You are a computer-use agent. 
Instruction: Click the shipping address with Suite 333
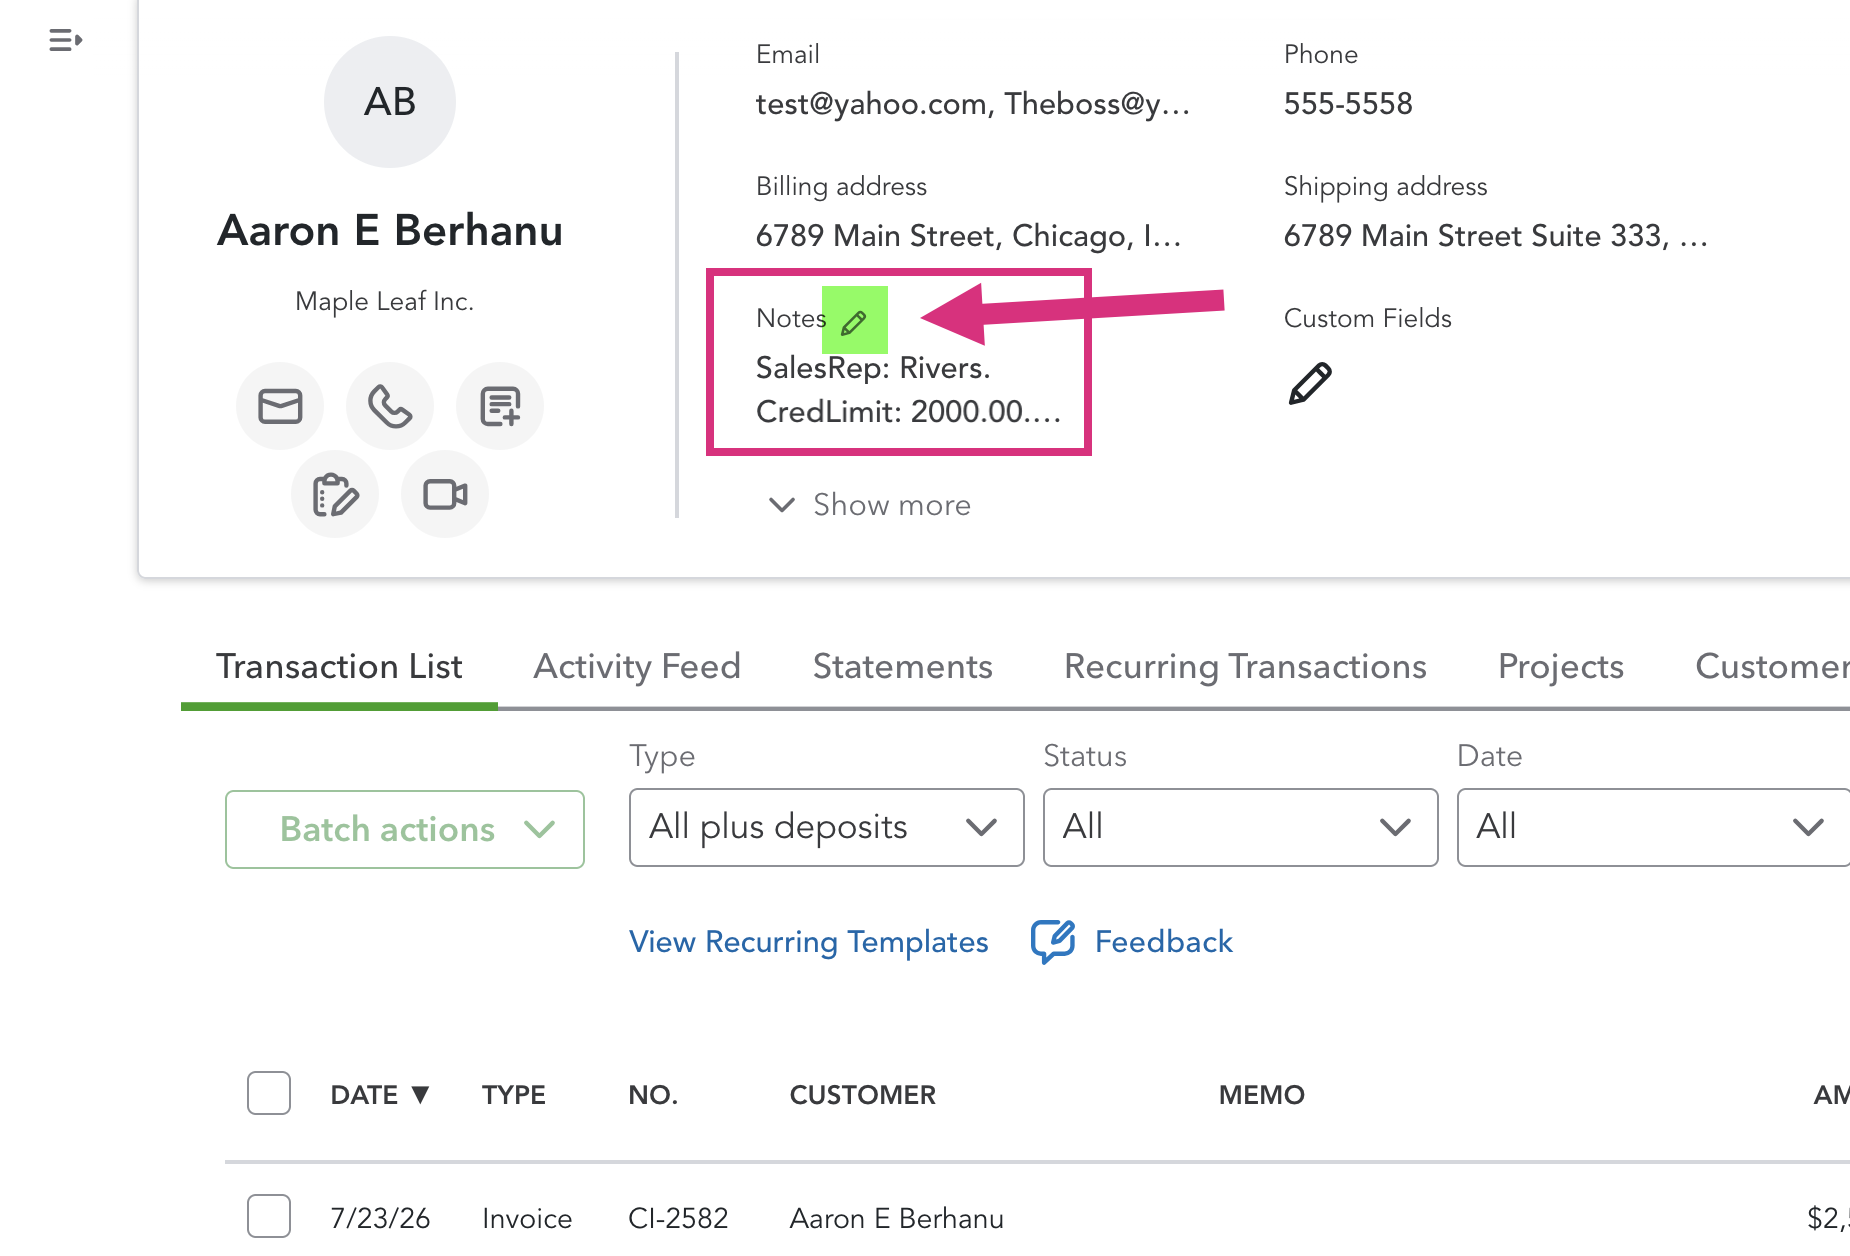[x=1496, y=235]
